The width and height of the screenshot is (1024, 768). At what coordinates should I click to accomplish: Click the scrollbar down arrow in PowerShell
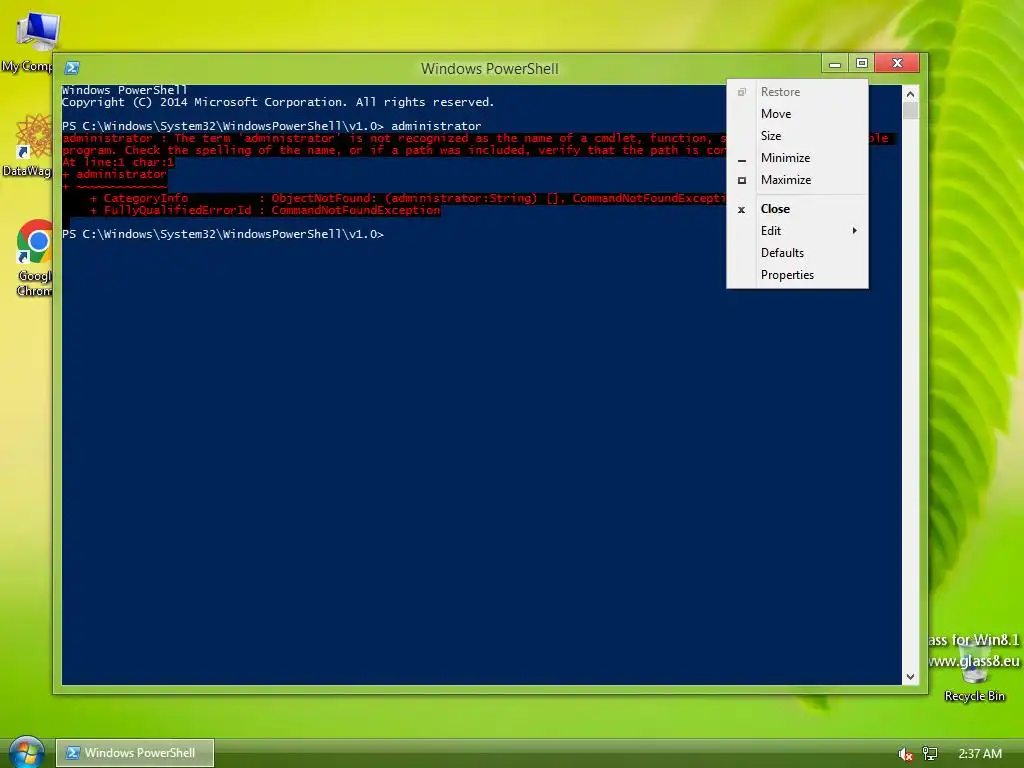[x=910, y=677]
